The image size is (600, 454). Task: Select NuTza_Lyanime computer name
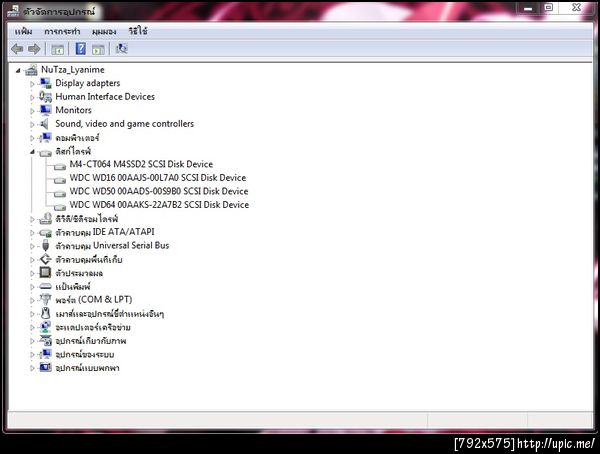click(73, 70)
